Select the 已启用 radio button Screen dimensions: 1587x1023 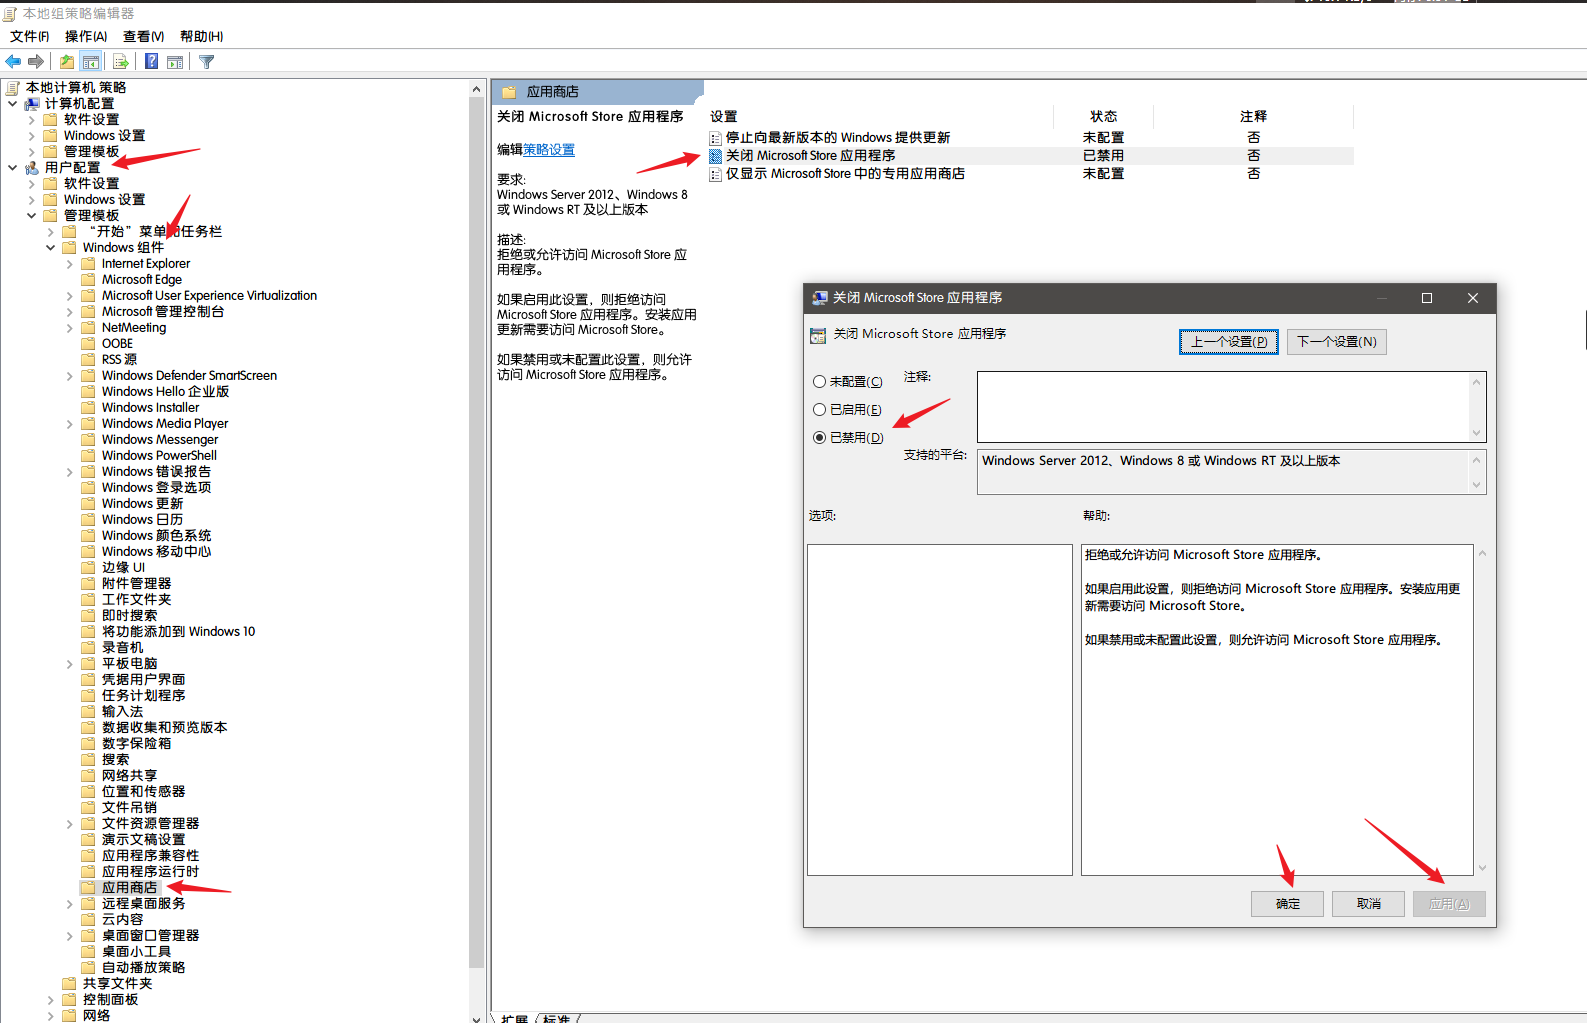pyautogui.click(x=820, y=410)
